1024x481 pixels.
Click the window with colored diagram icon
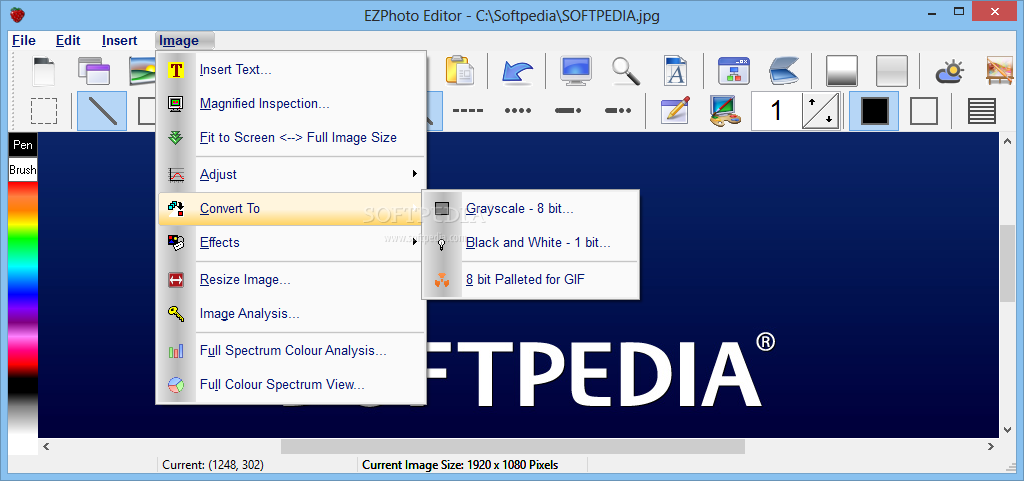pos(733,70)
